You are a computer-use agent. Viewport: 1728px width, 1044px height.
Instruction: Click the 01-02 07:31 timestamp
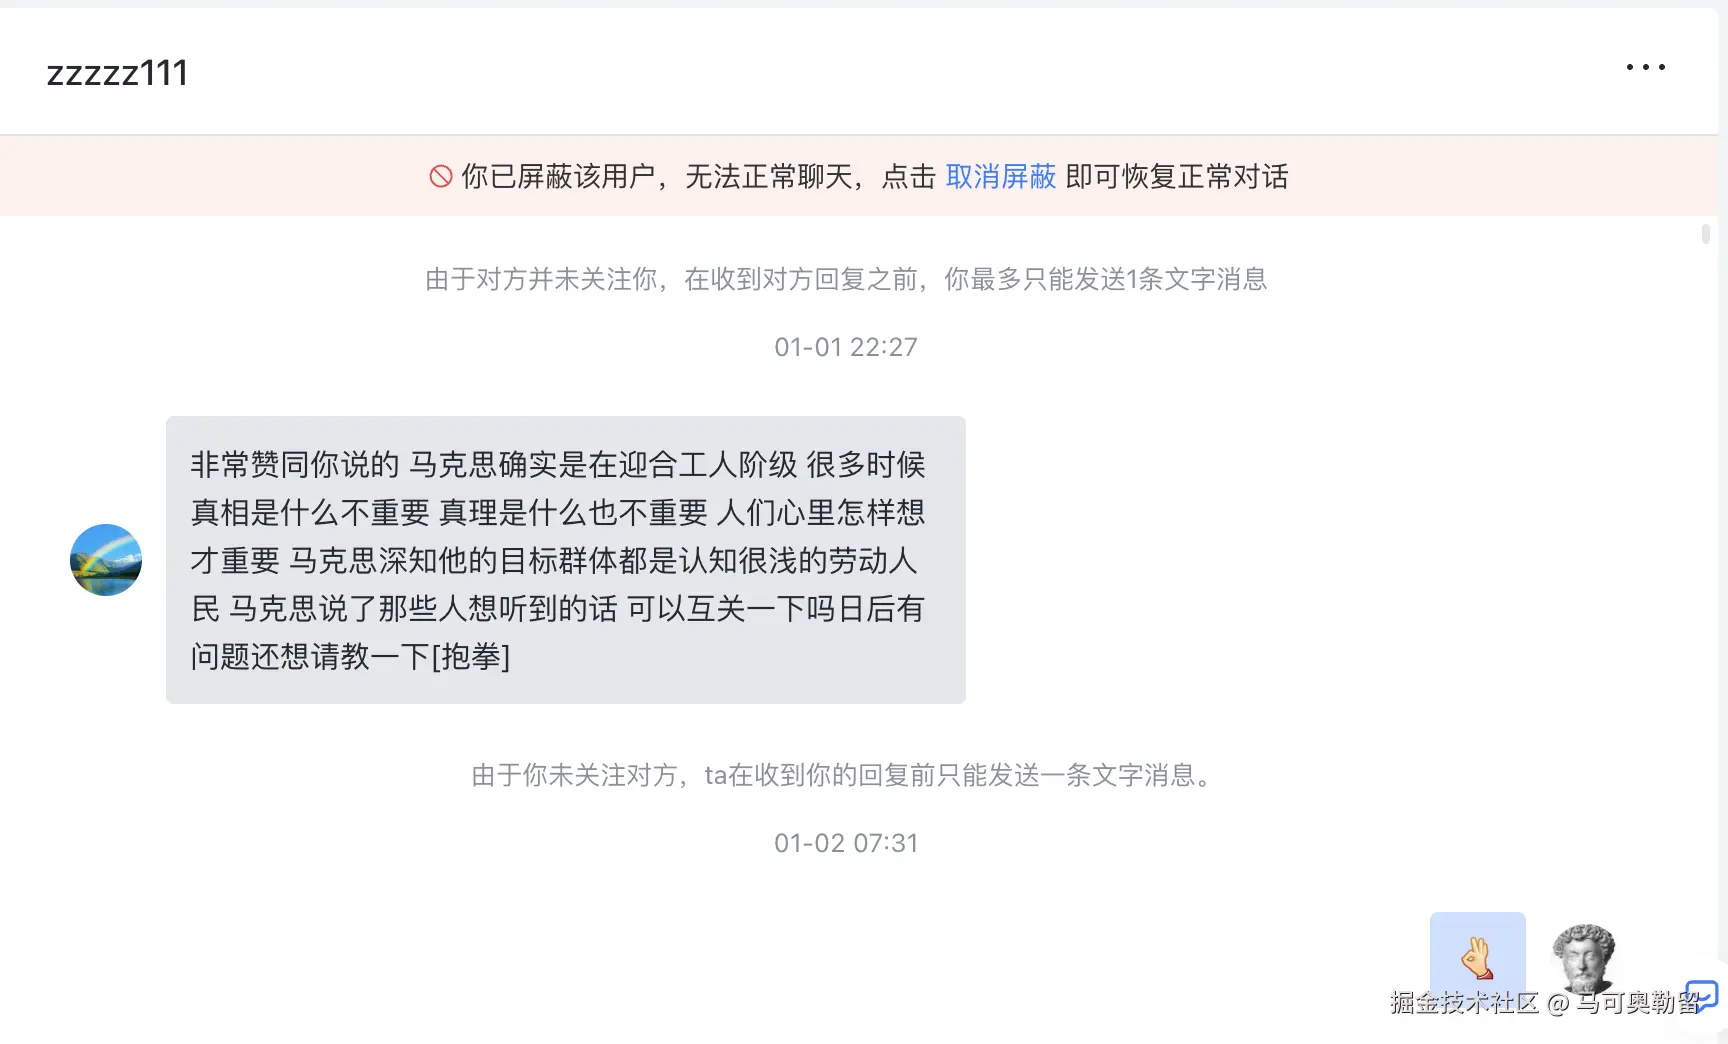pyautogui.click(x=846, y=843)
